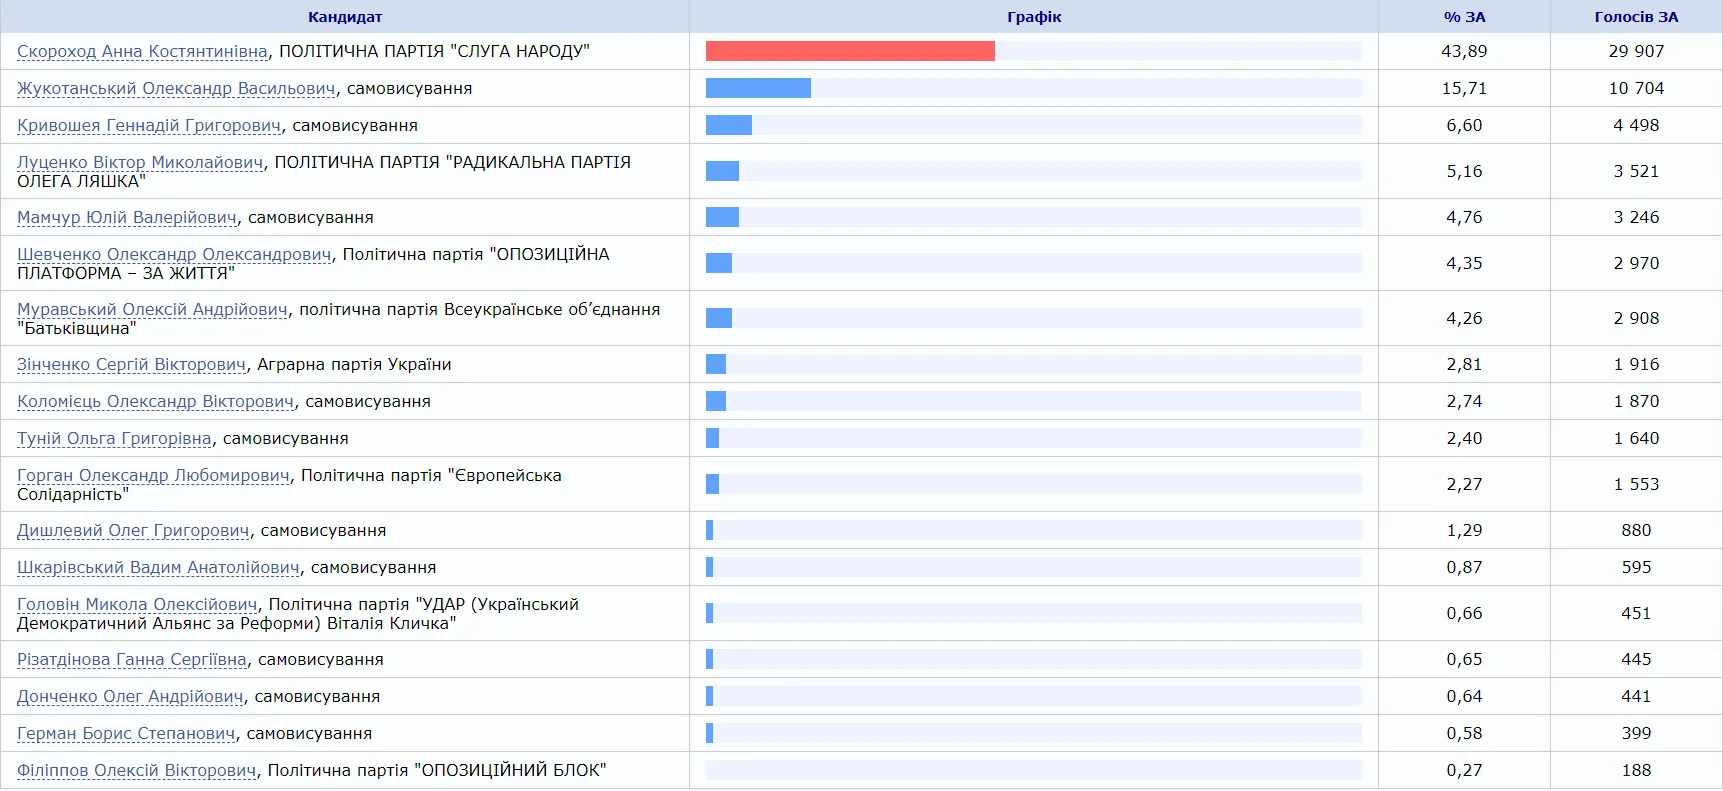
Task: Click the blue bar for Жукотанський
Action: 758,88
